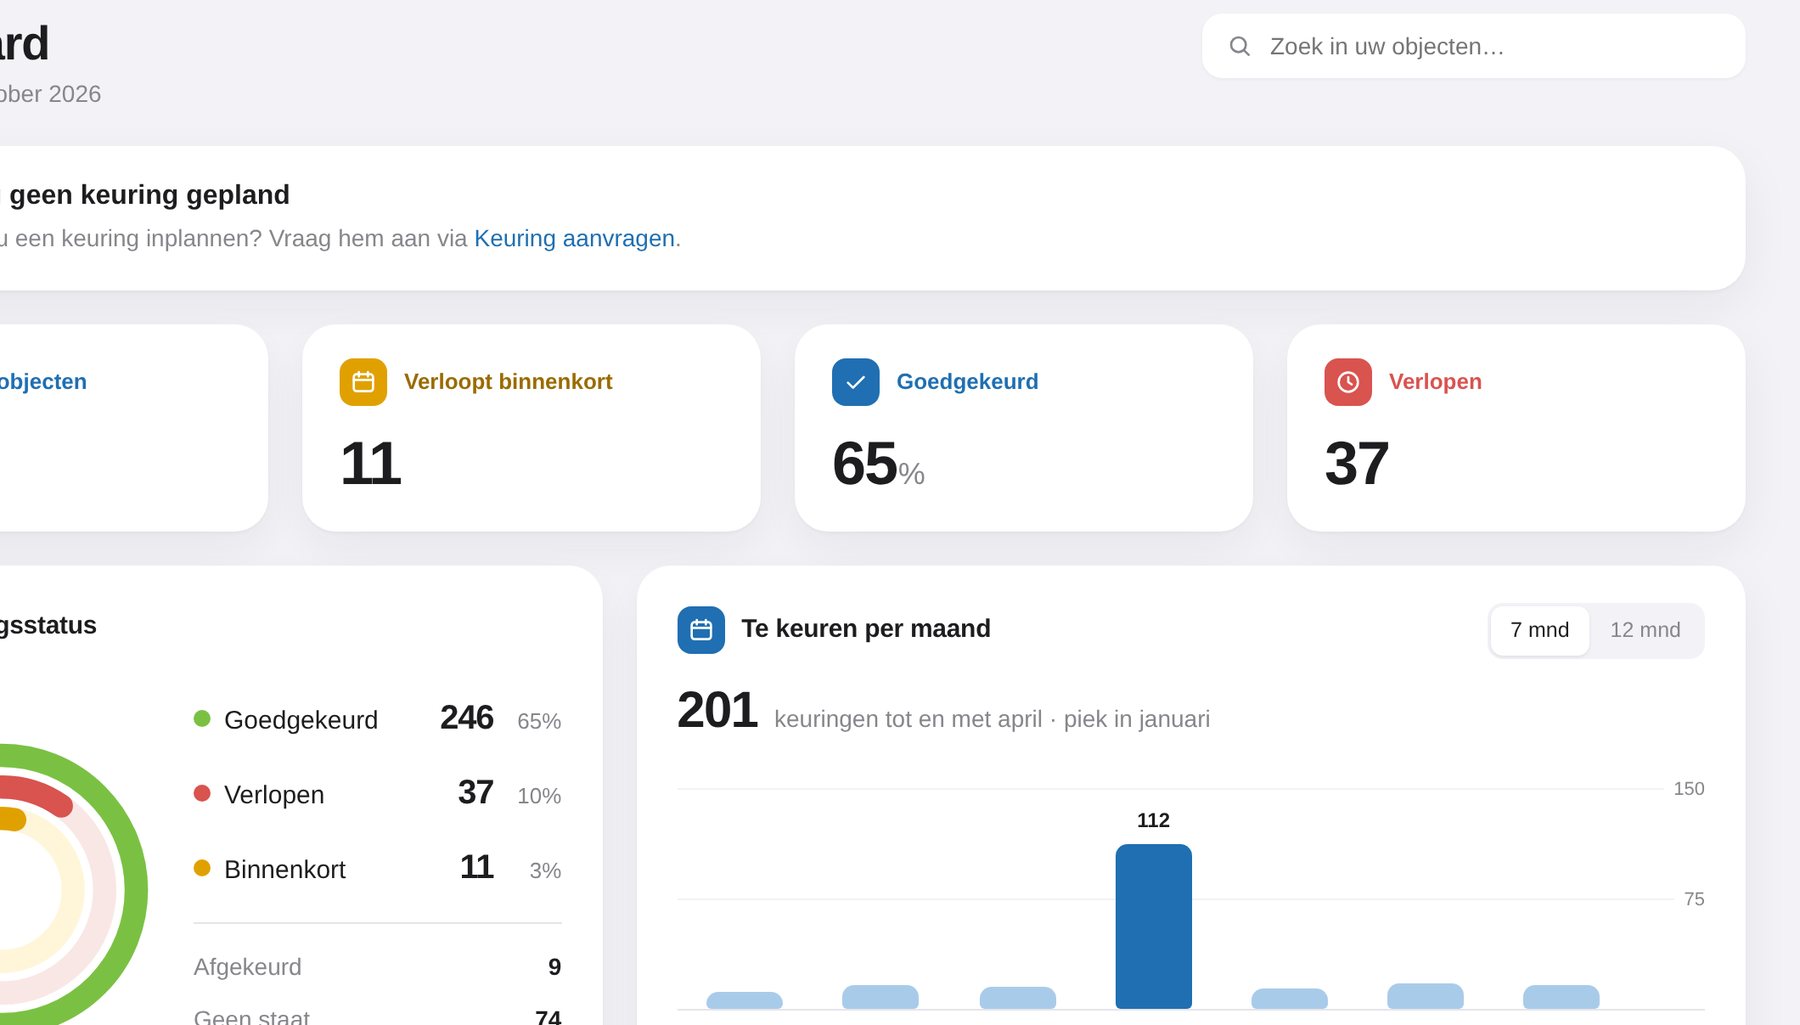This screenshot has width=1800, height=1025.
Task: Click the 'Verloopt binnenkort' card title
Action: pyautogui.click(x=508, y=382)
